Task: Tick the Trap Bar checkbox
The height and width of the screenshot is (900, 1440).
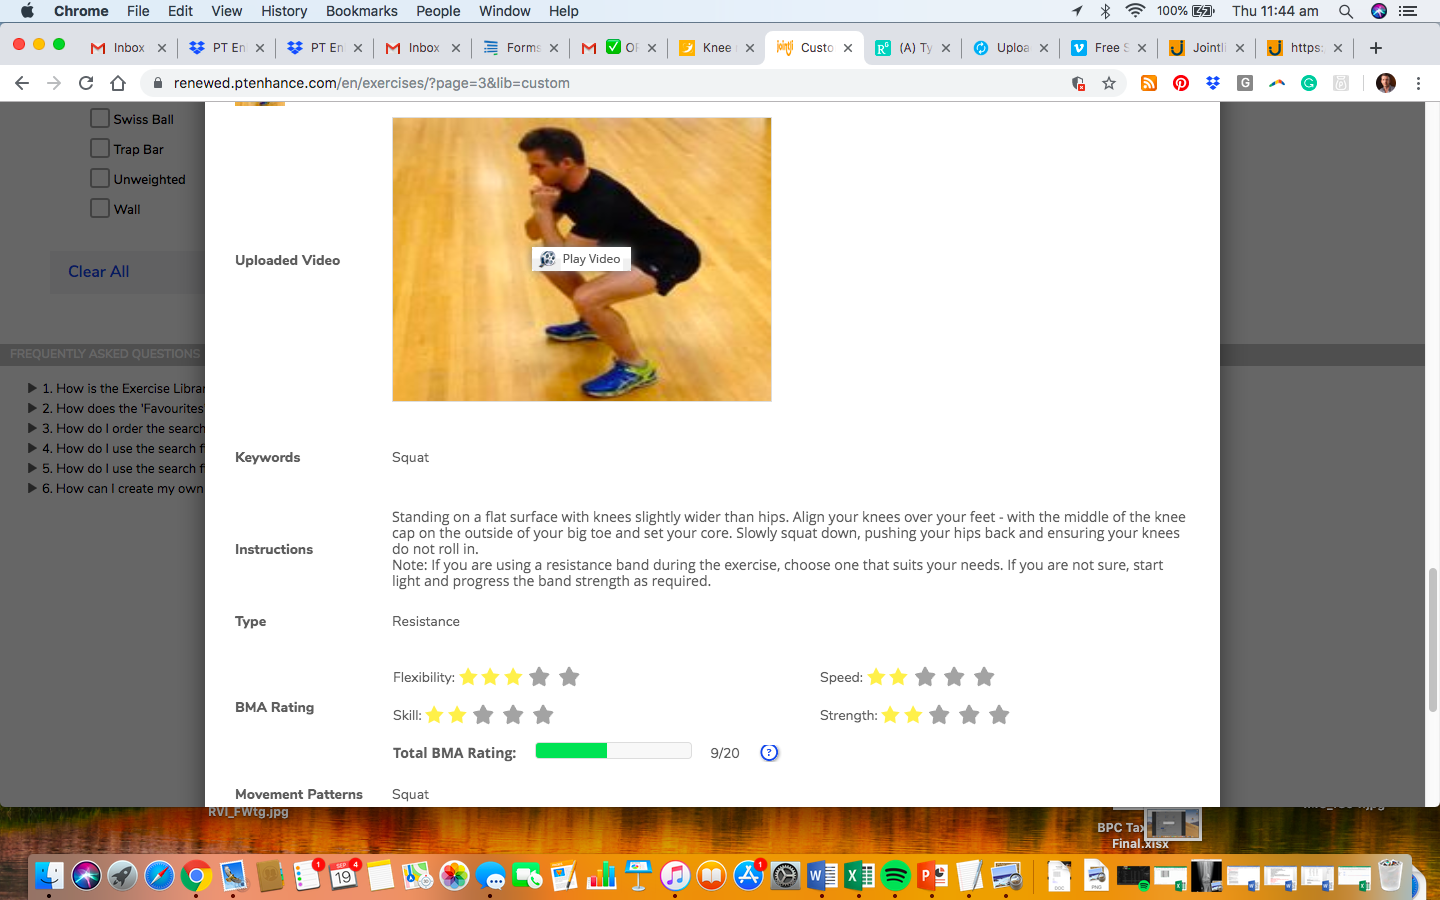Action: pyautogui.click(x=100, y=148)
